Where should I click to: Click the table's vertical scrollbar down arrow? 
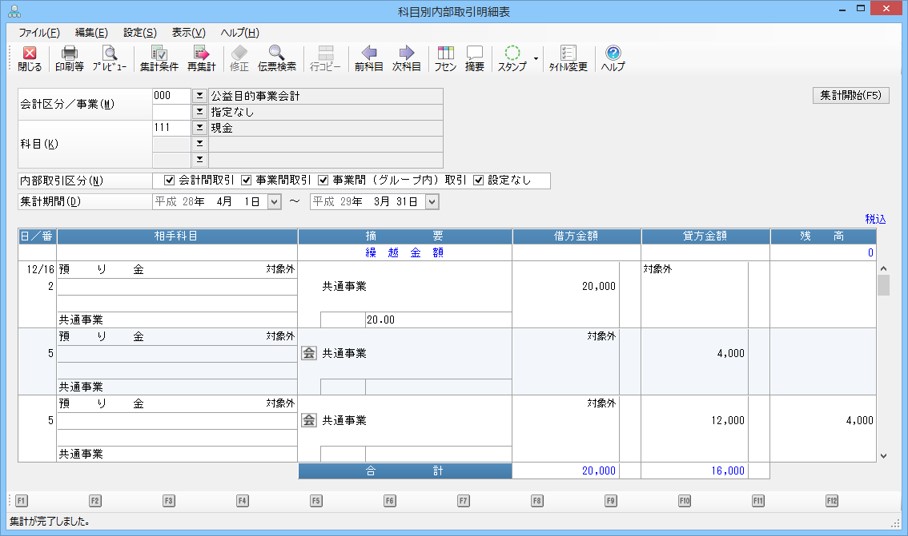(x=882, y=455)
